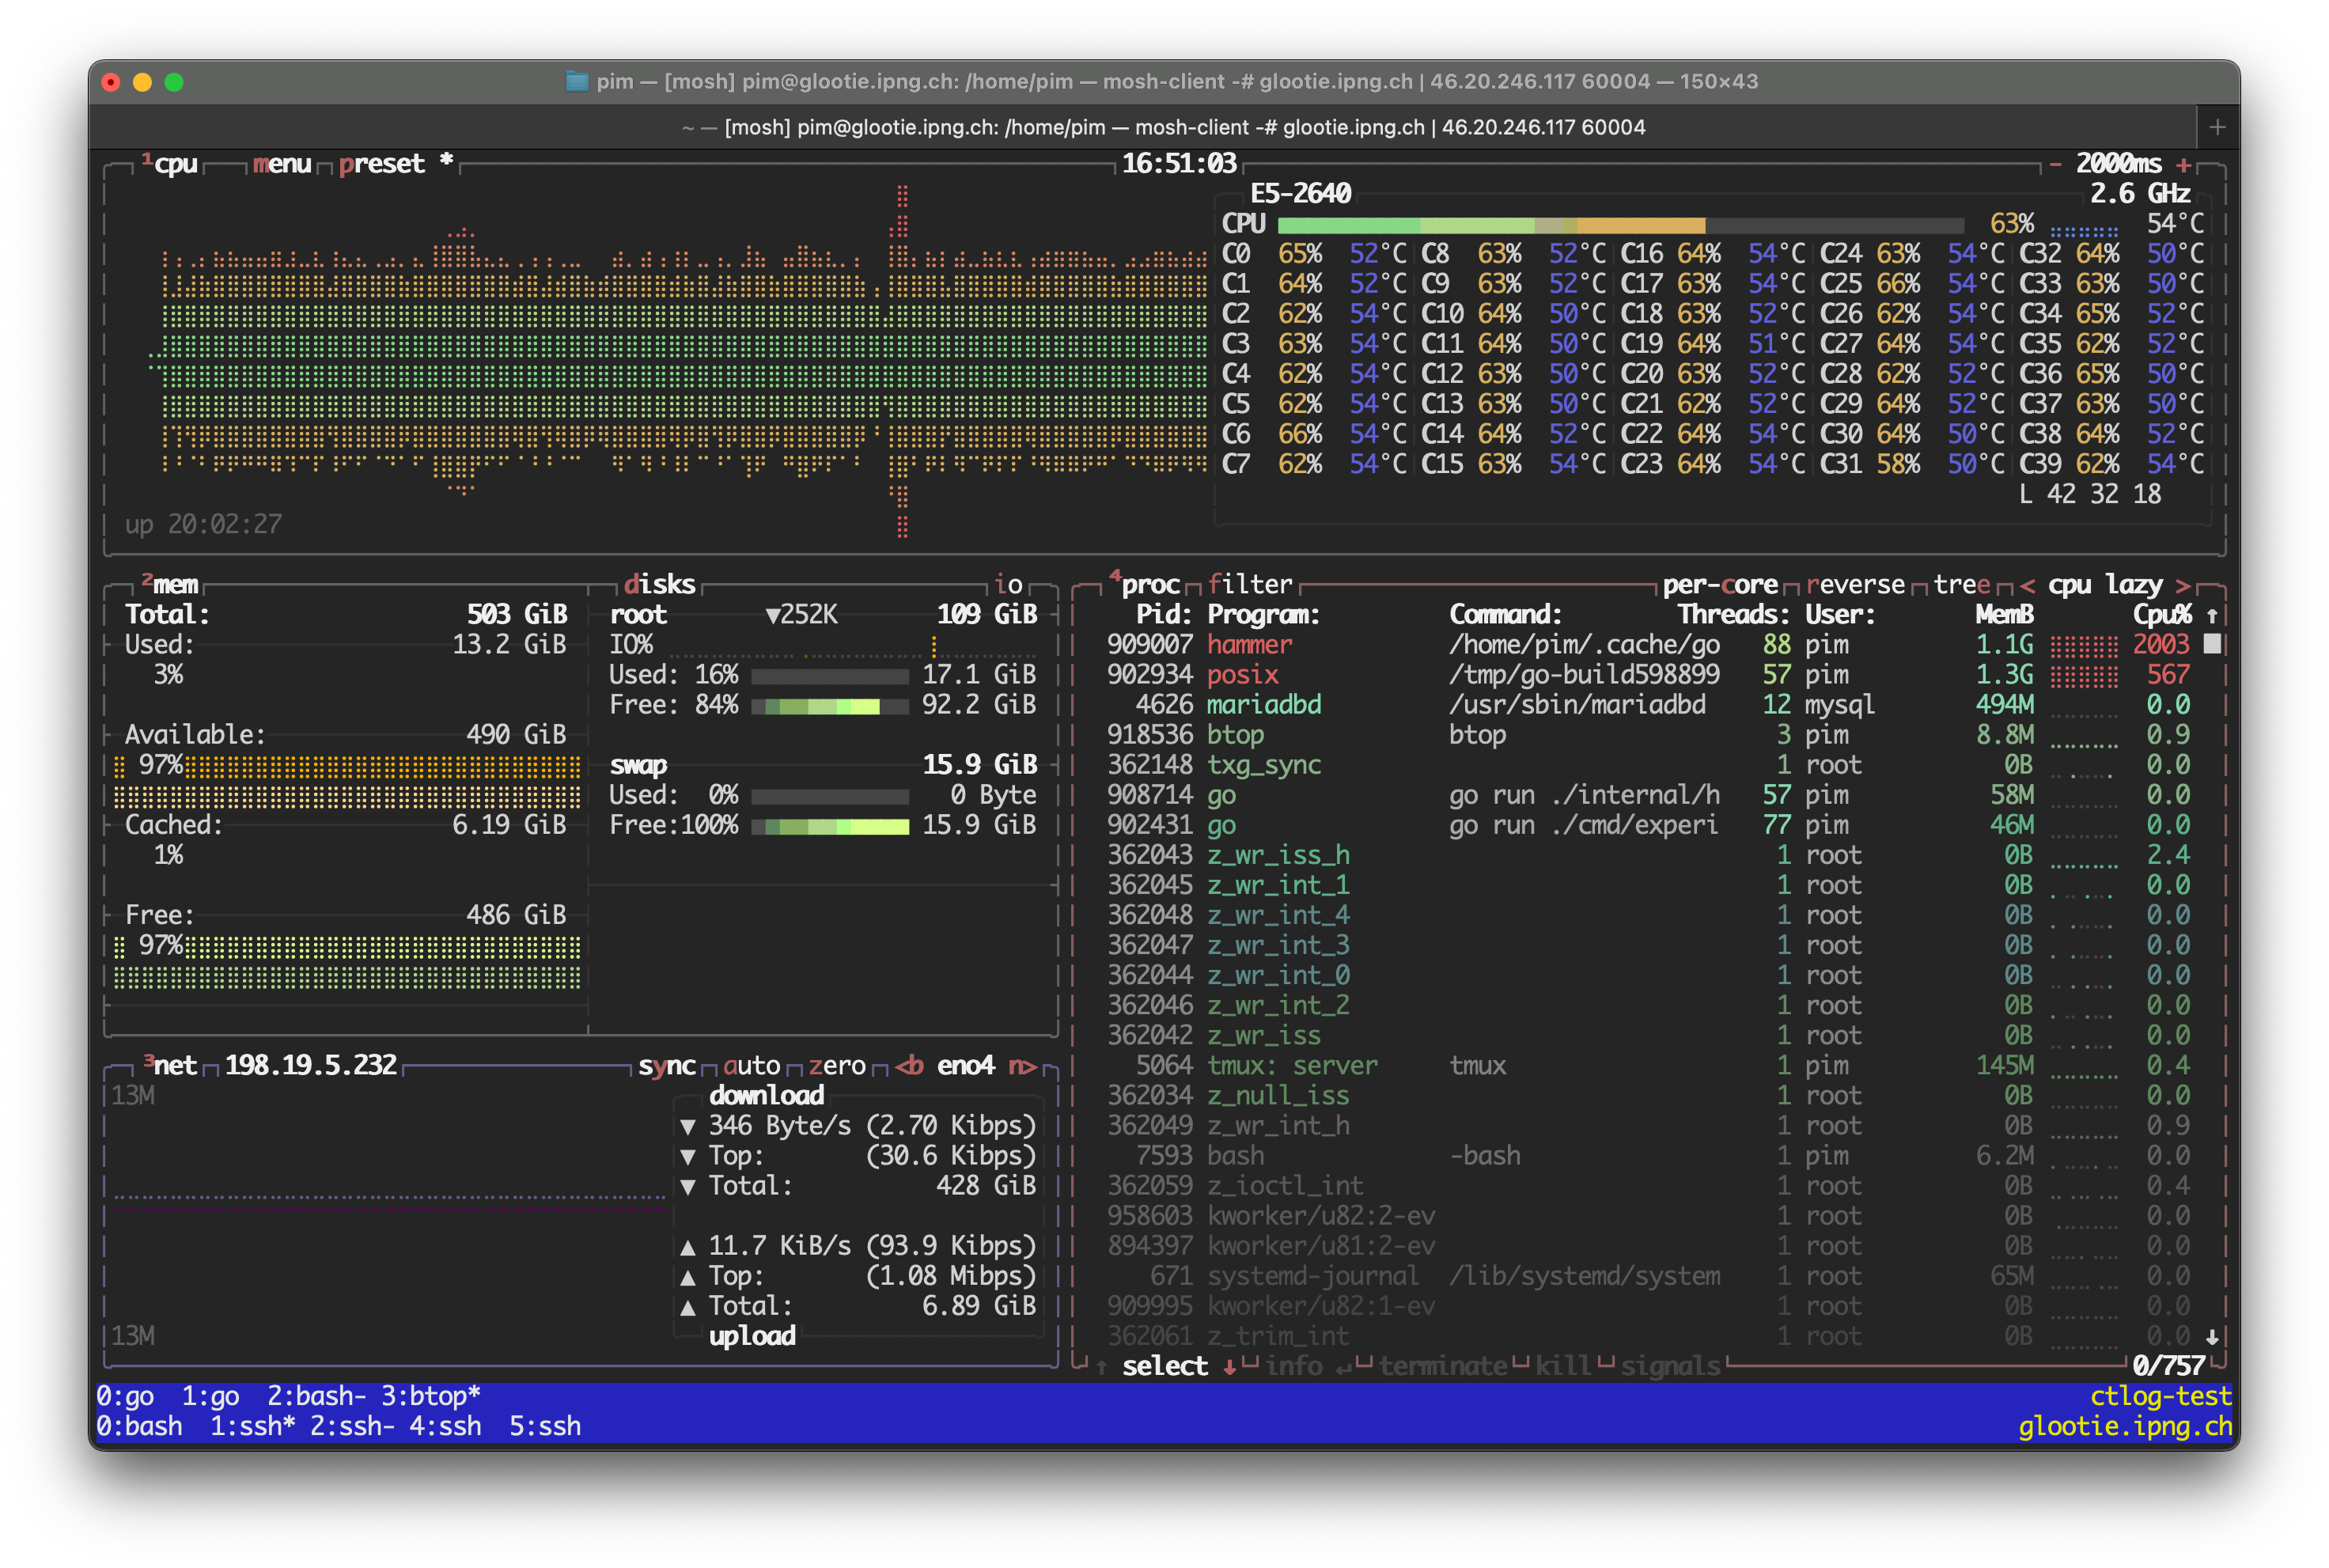Cycle the preset option
The height and width of the screenshot is (1568, 2329).
pos(381,164)
